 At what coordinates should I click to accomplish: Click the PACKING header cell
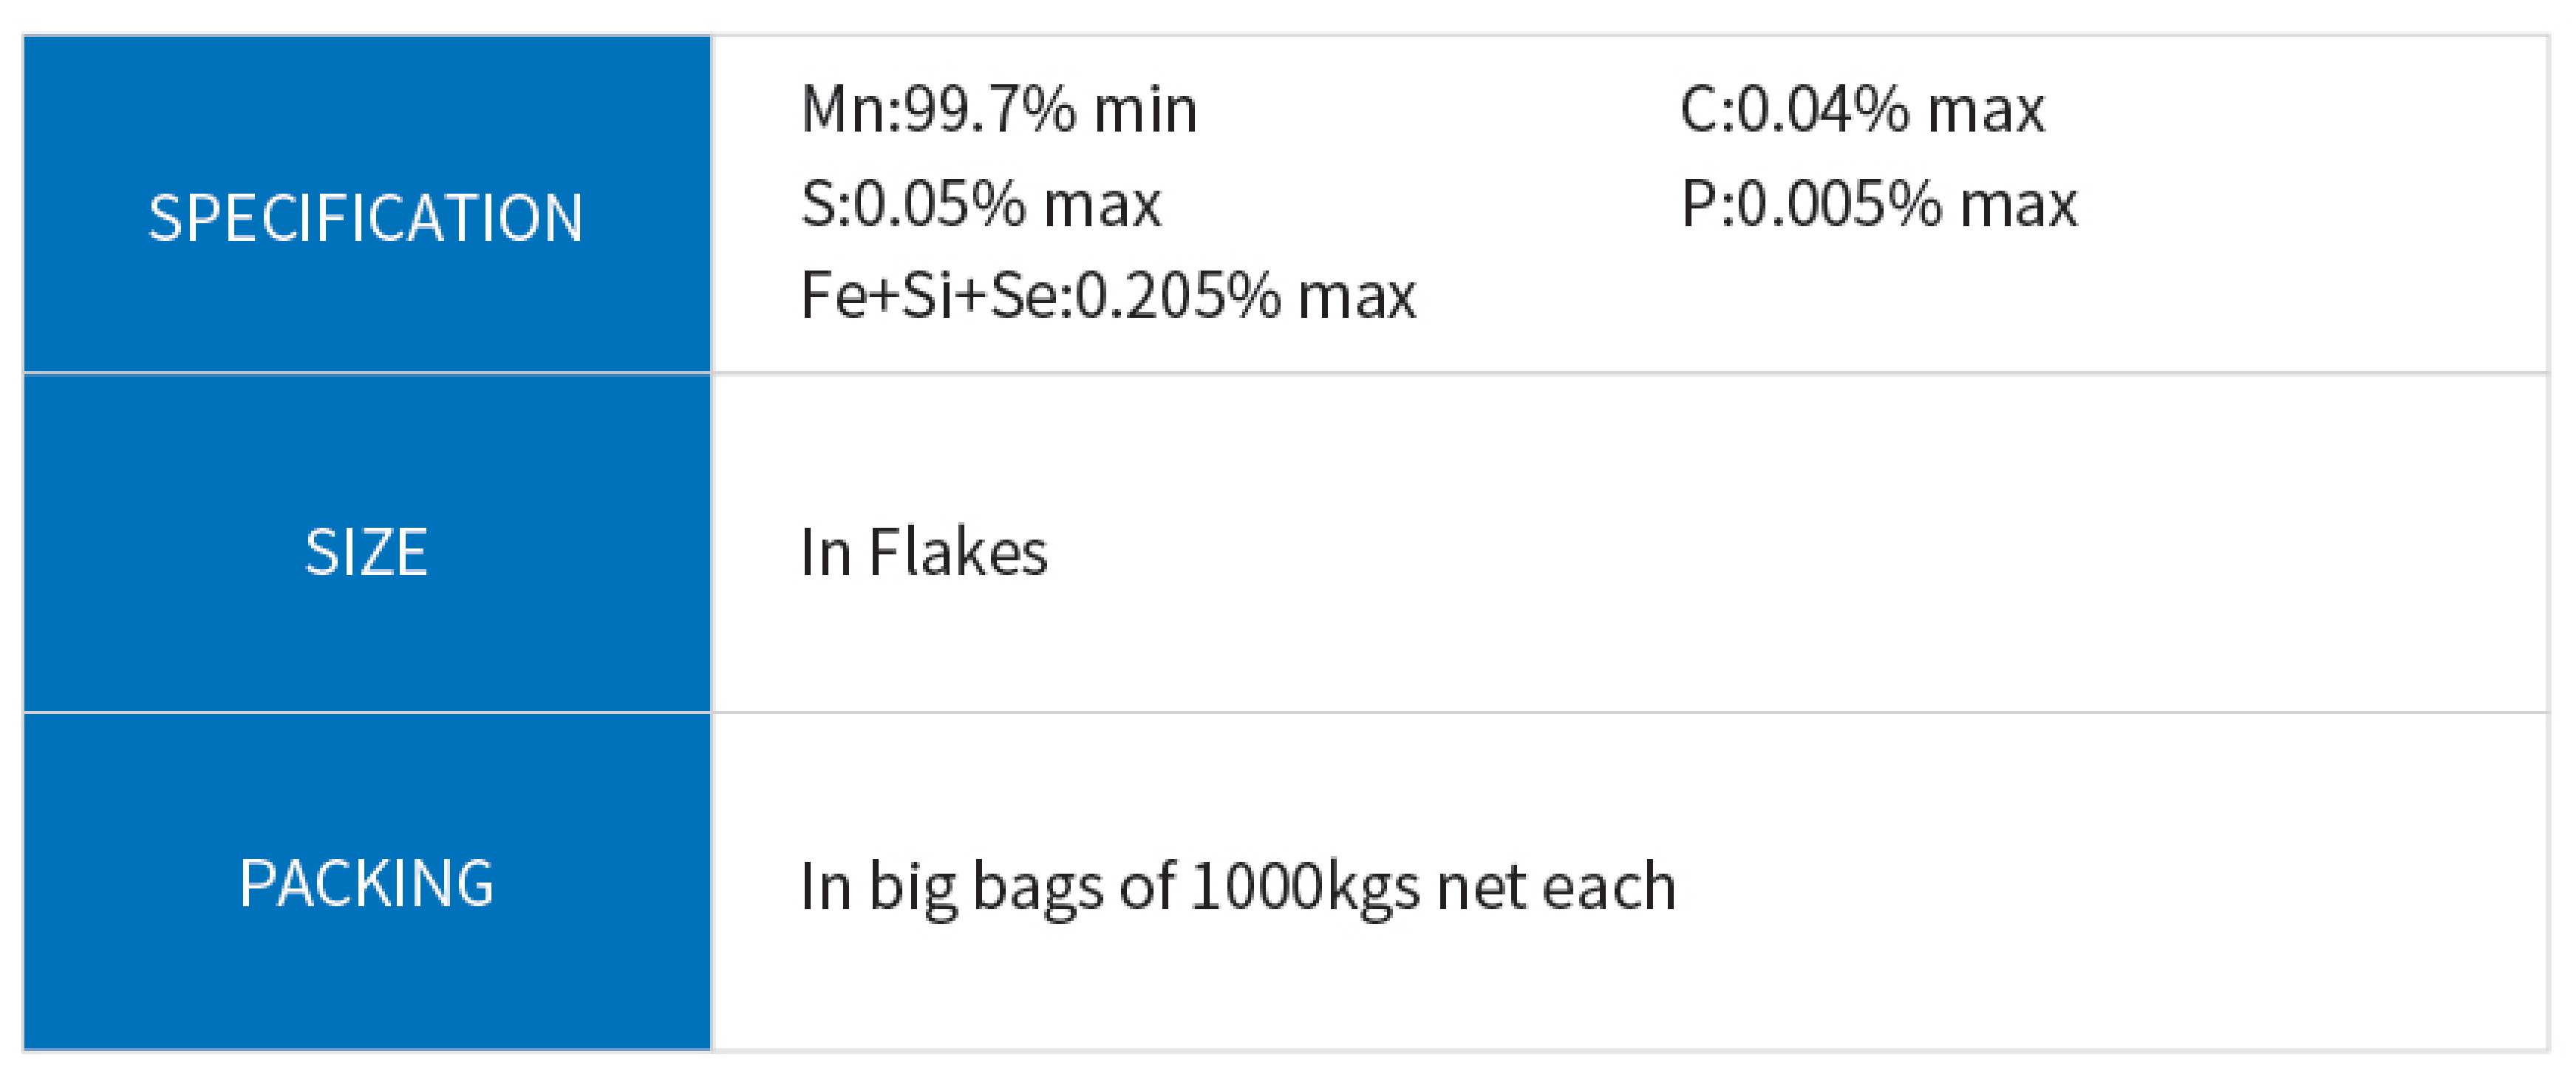[x=366, y=882]
